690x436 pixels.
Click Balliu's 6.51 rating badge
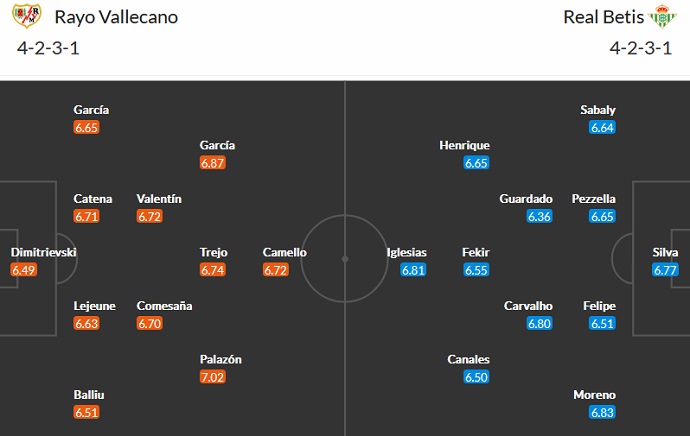pyautogui.click(x=87, y=413)
